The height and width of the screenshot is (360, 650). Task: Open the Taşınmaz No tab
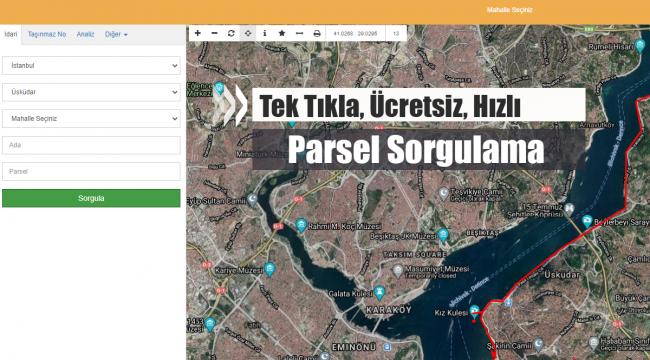[47, 34]
